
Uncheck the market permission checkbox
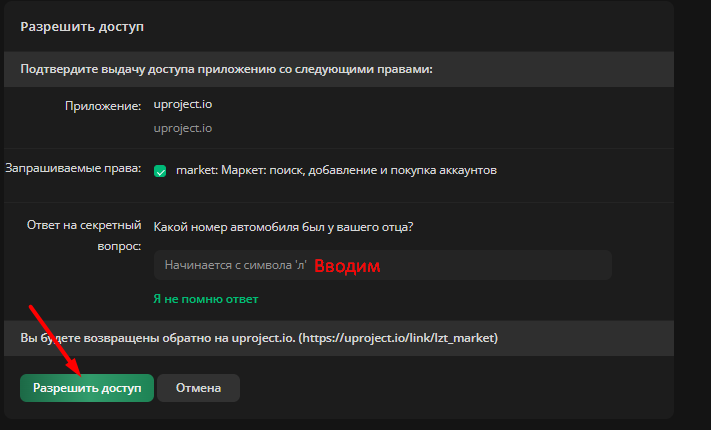coord(160,171)
